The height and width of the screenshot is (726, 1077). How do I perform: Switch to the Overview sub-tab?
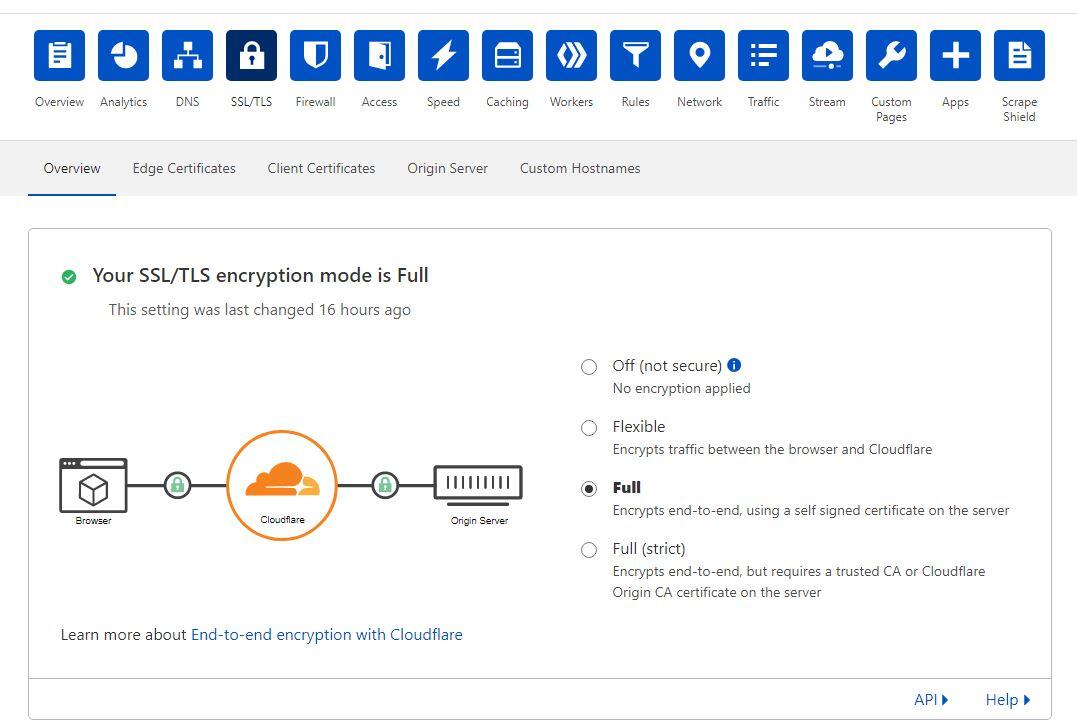click(x=72, y=168)
